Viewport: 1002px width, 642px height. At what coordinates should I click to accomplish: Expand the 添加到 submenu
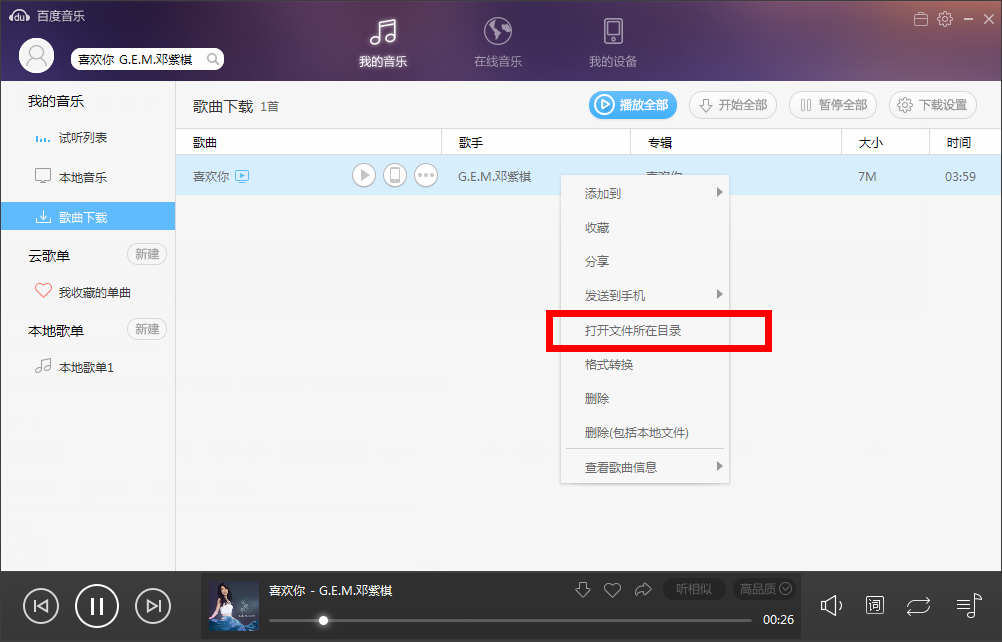click(645, 194)
